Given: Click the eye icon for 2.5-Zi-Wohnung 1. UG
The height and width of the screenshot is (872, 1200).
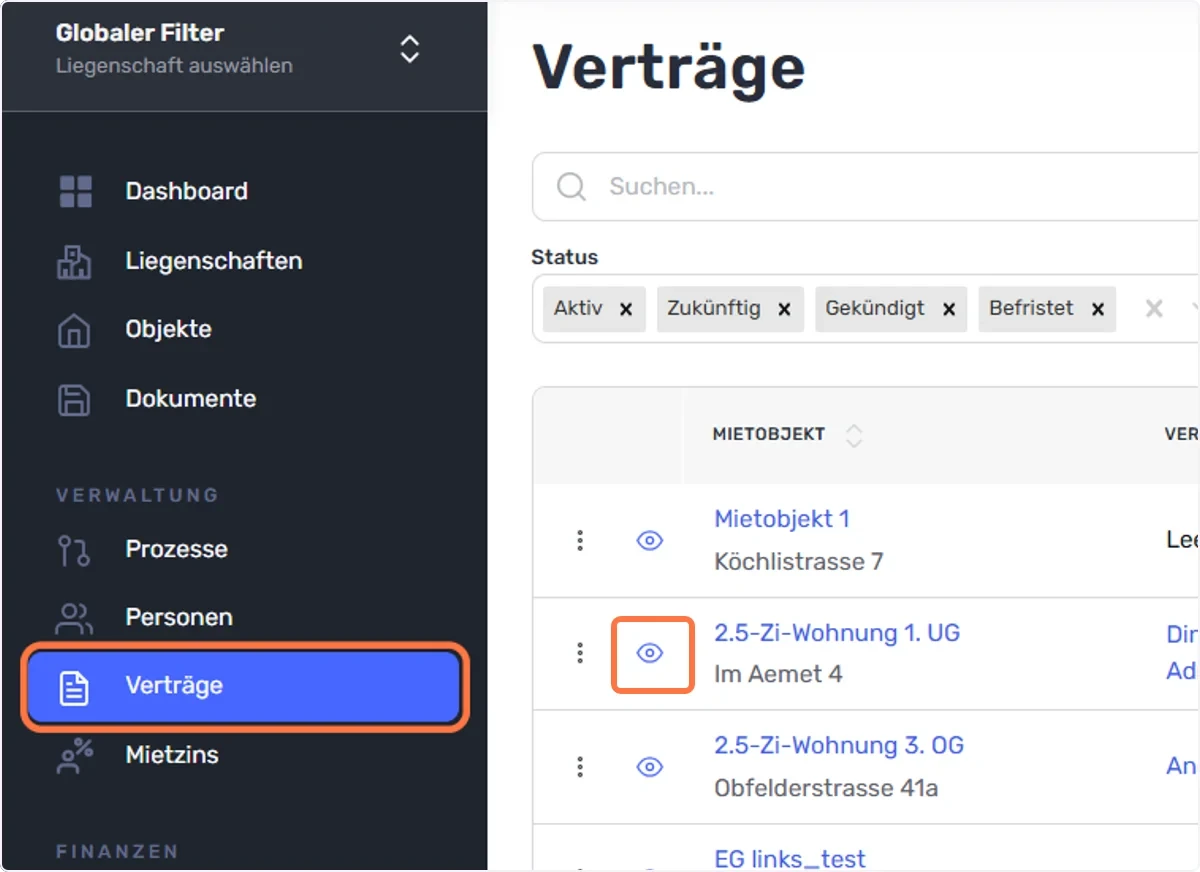Looking at the screenshot, I should (x=650, y=653).
